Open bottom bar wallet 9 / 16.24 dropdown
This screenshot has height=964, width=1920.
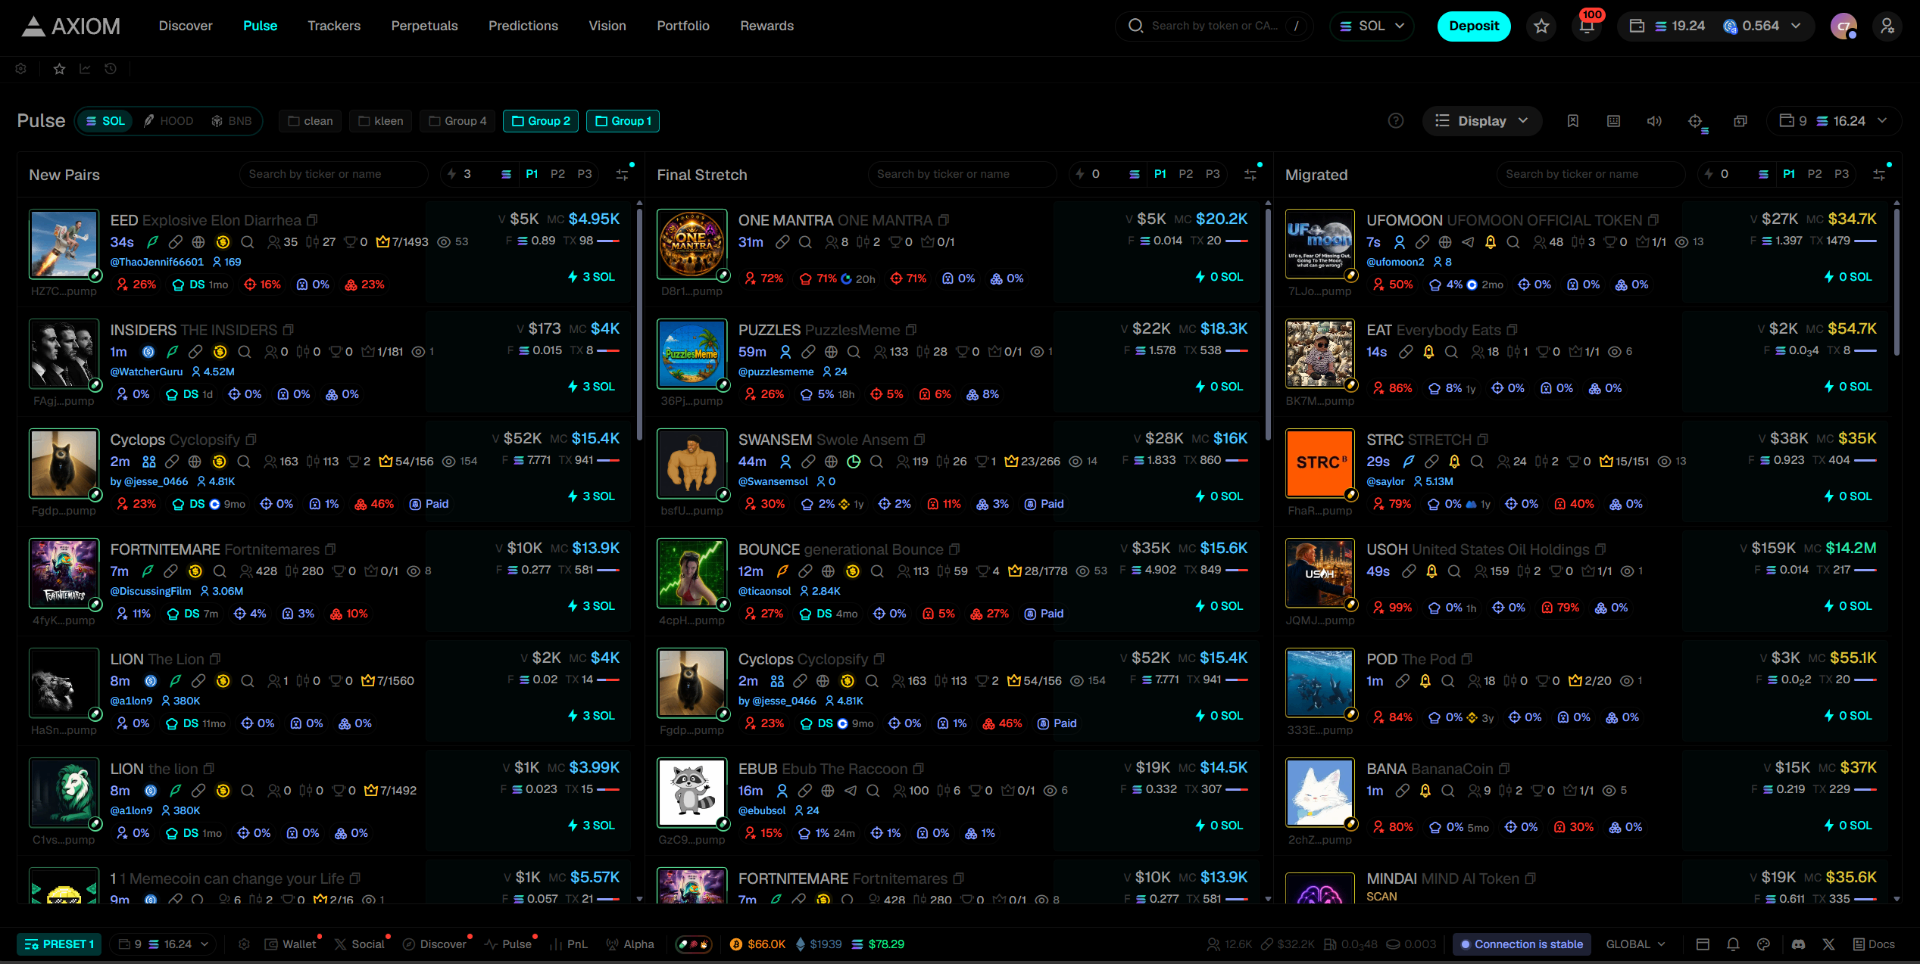pos(164,944)
